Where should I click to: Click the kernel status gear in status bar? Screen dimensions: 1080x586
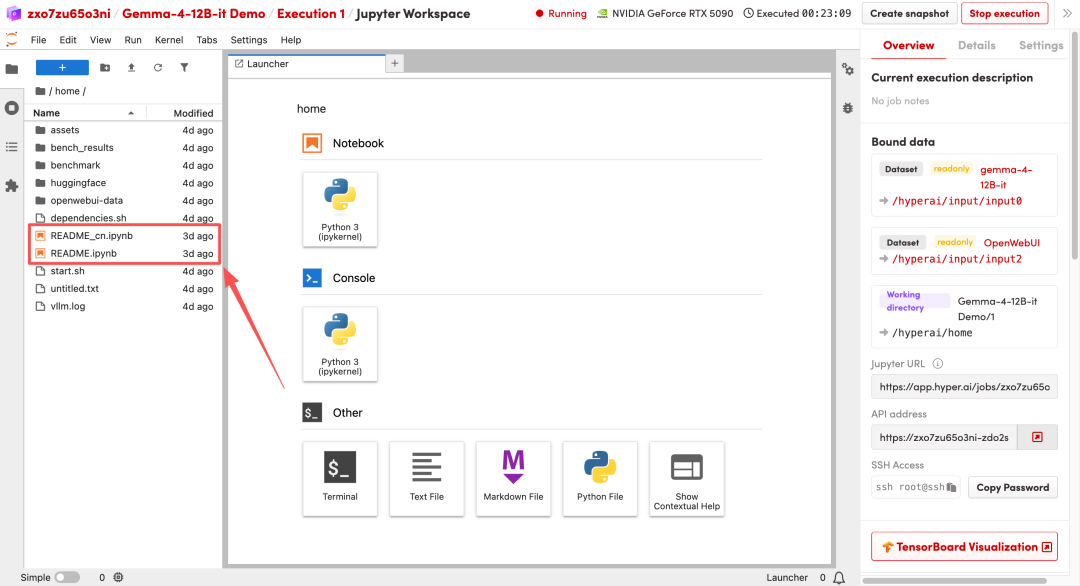click(118, 578)
